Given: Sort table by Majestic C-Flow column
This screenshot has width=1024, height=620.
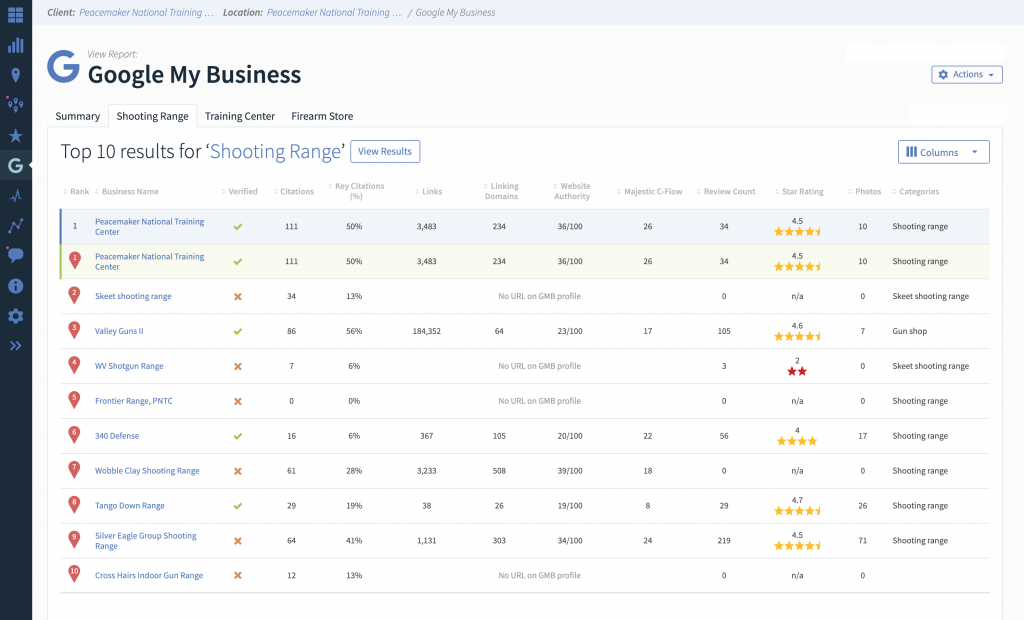Looking at the screenshot, I should point(650,191).
